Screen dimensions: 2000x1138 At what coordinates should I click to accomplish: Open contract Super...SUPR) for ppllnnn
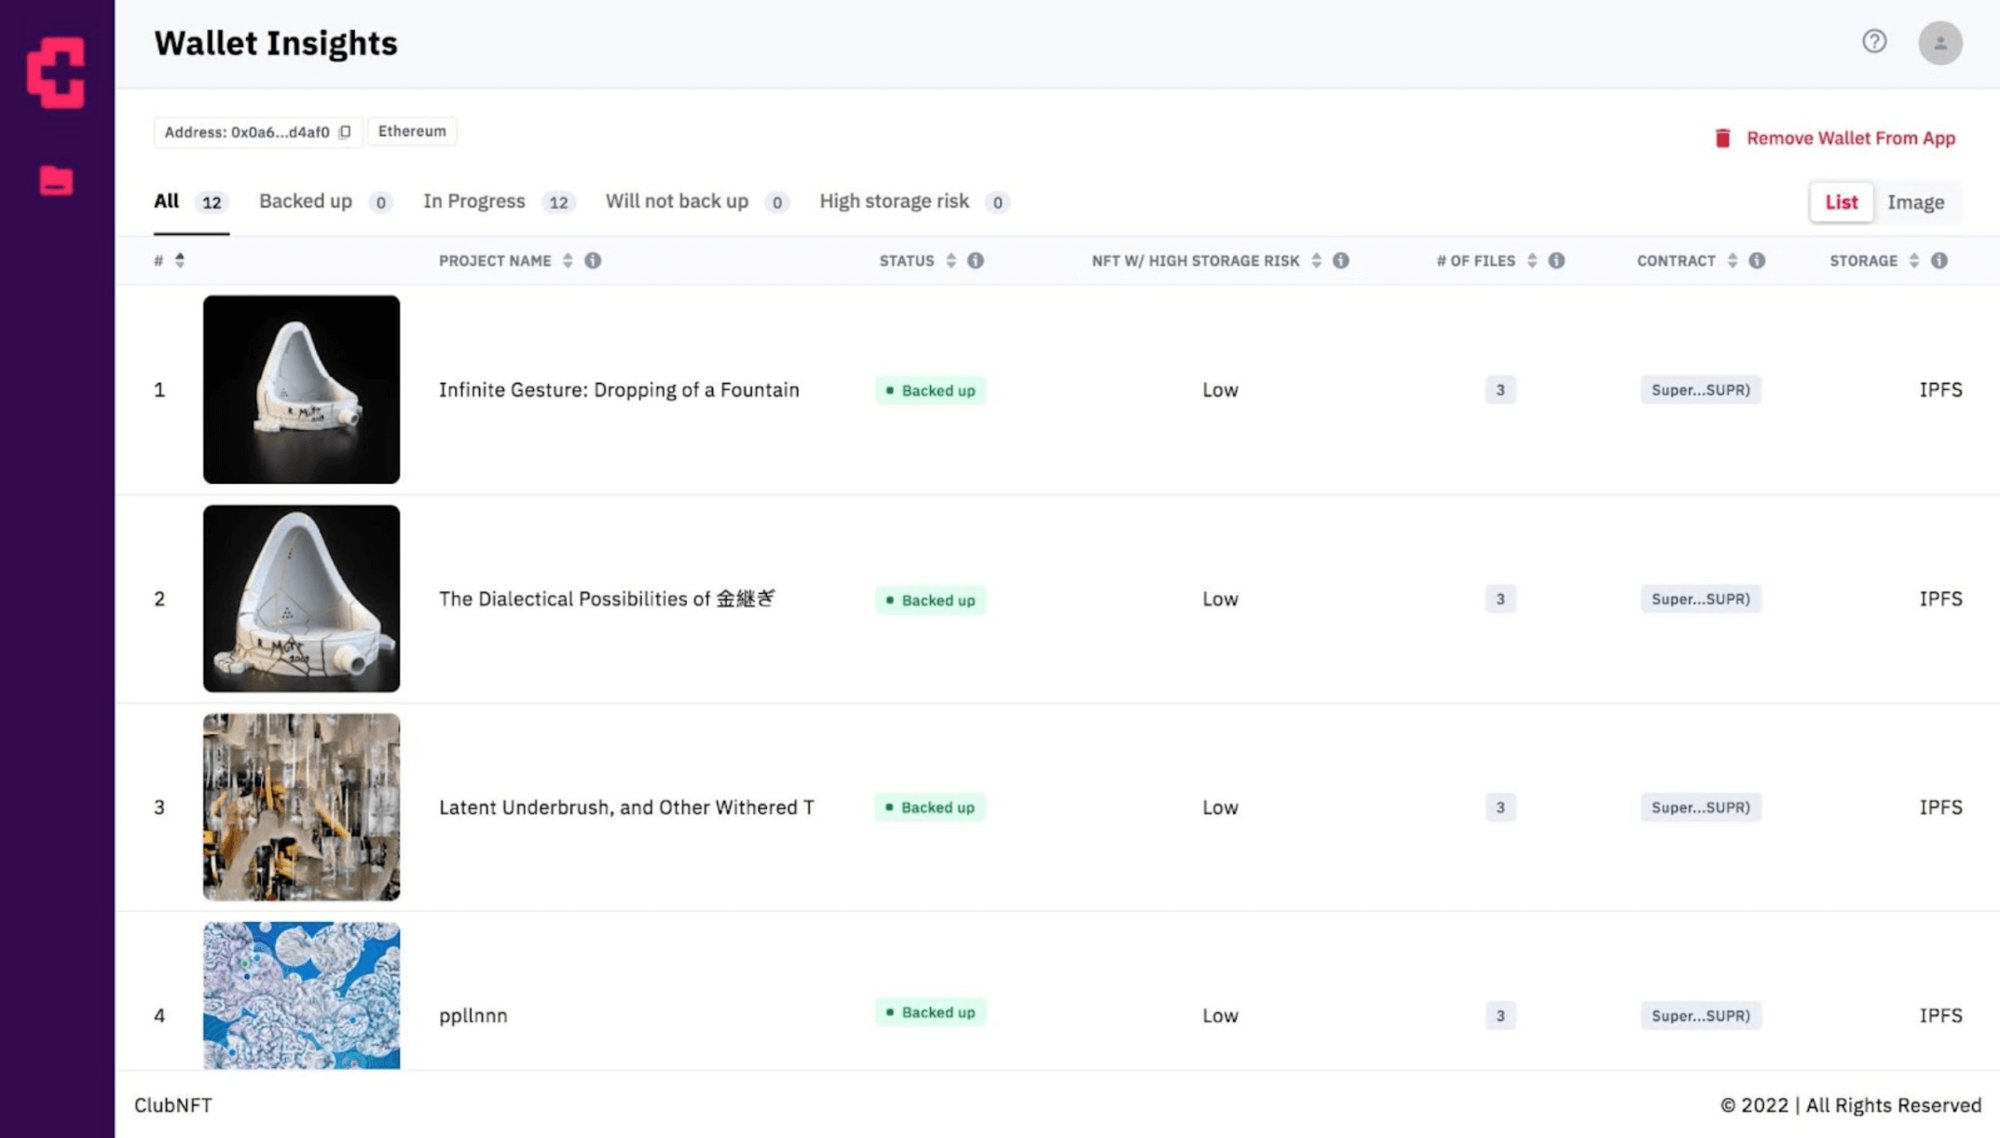coord(1700,1016)
